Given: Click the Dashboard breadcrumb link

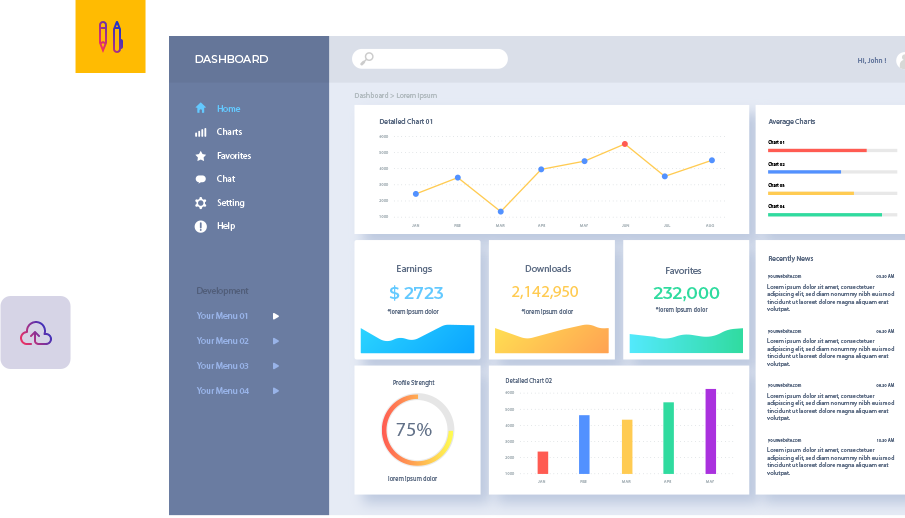Looking at the screenshot, I should click(370, 96).
